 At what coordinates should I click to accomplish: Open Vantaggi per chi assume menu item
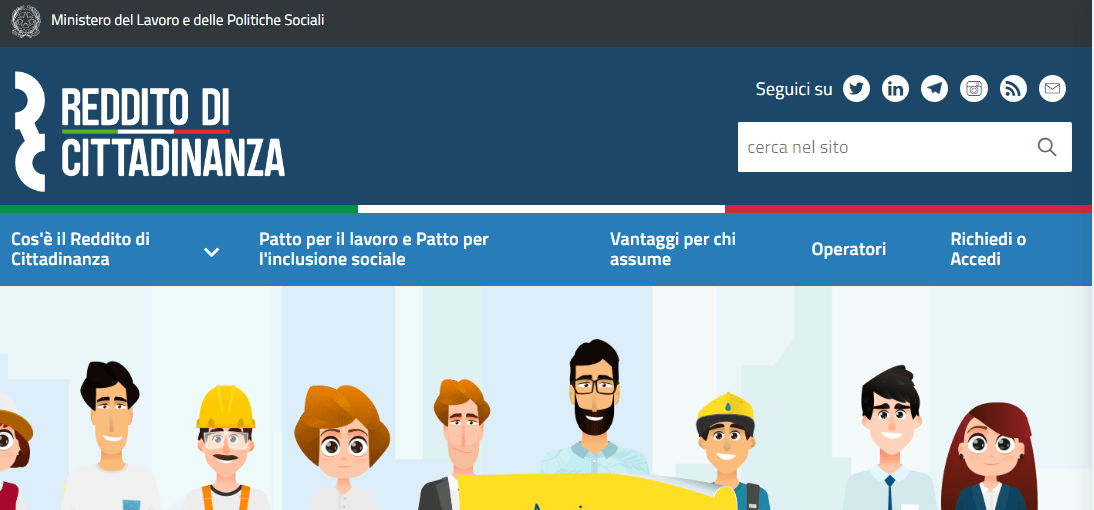point(673,249)
